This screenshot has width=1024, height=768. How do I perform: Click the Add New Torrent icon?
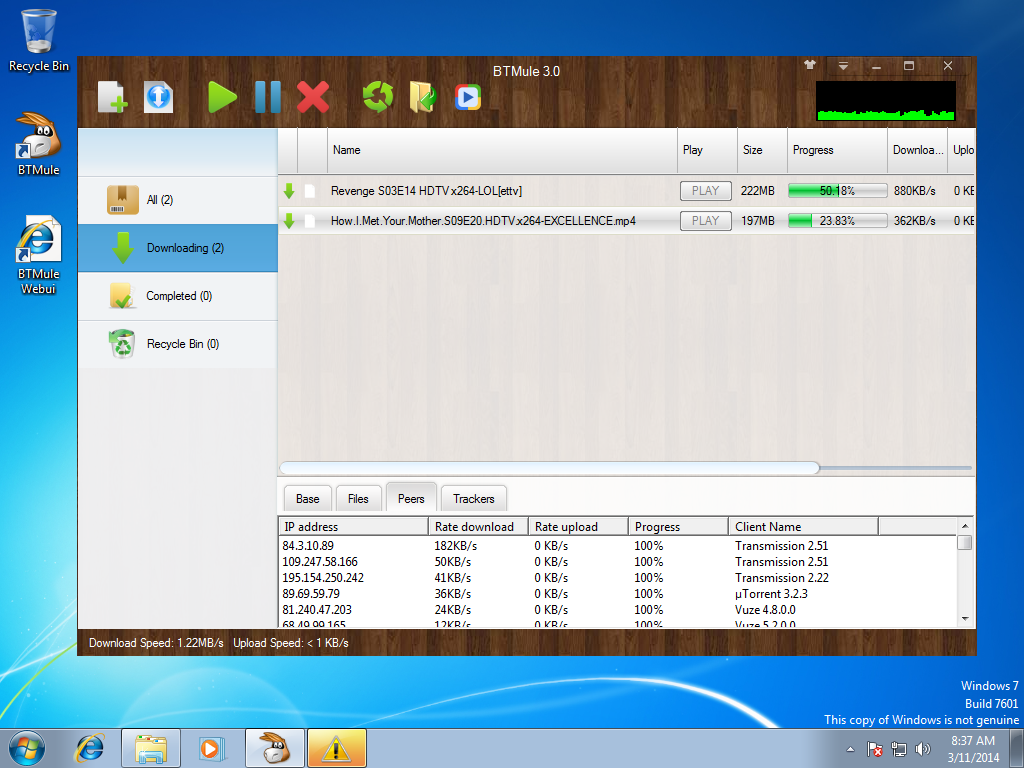[x=110, y=97]
